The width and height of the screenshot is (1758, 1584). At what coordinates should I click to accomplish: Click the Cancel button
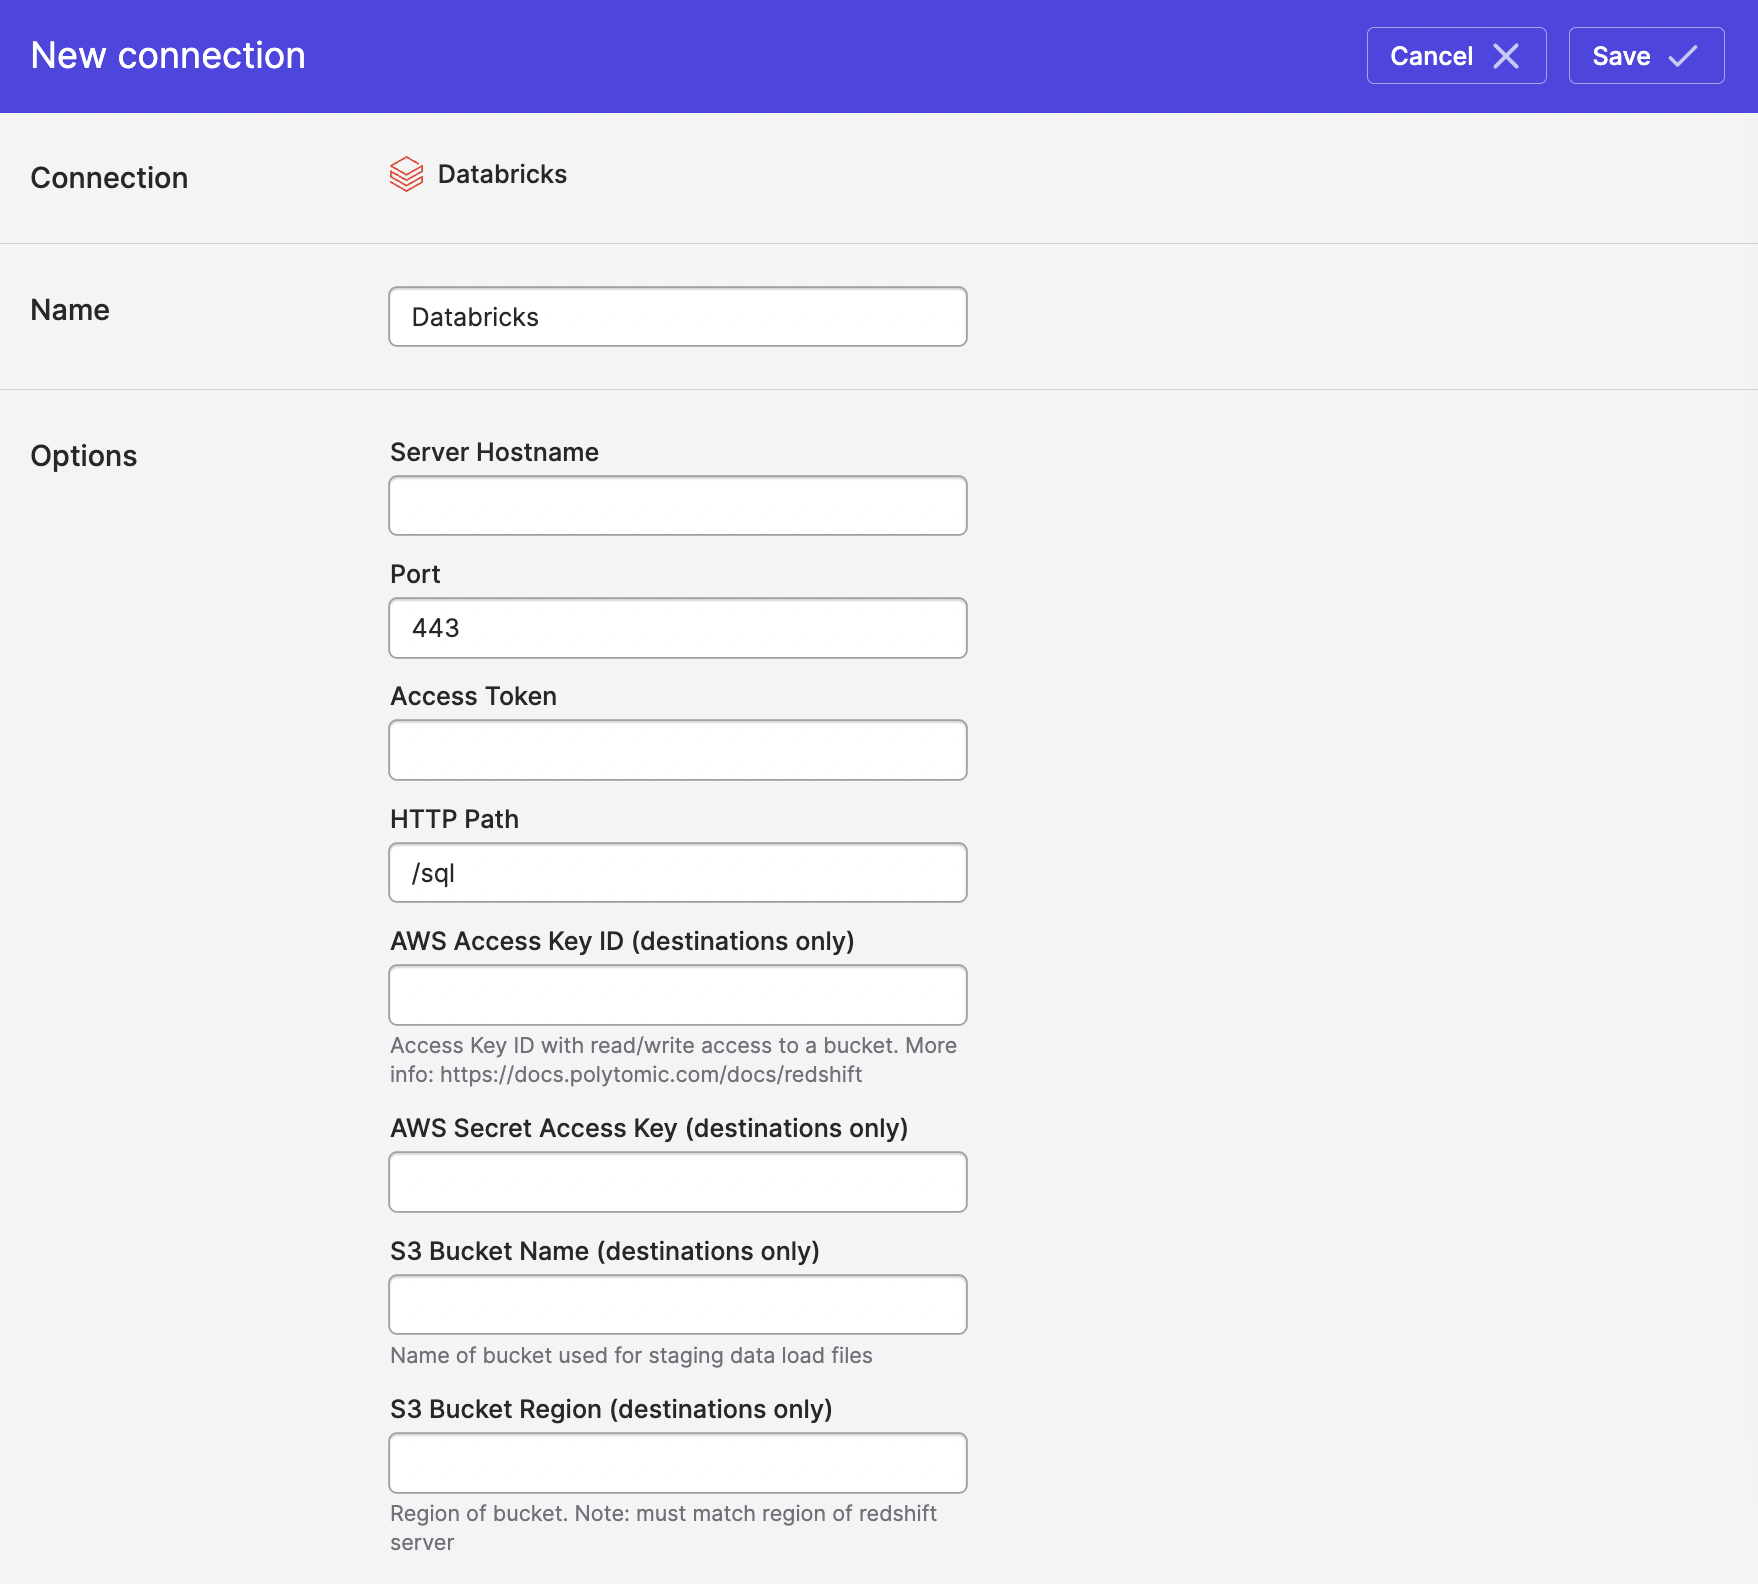pyautogui.click(x=1456, y=56)
